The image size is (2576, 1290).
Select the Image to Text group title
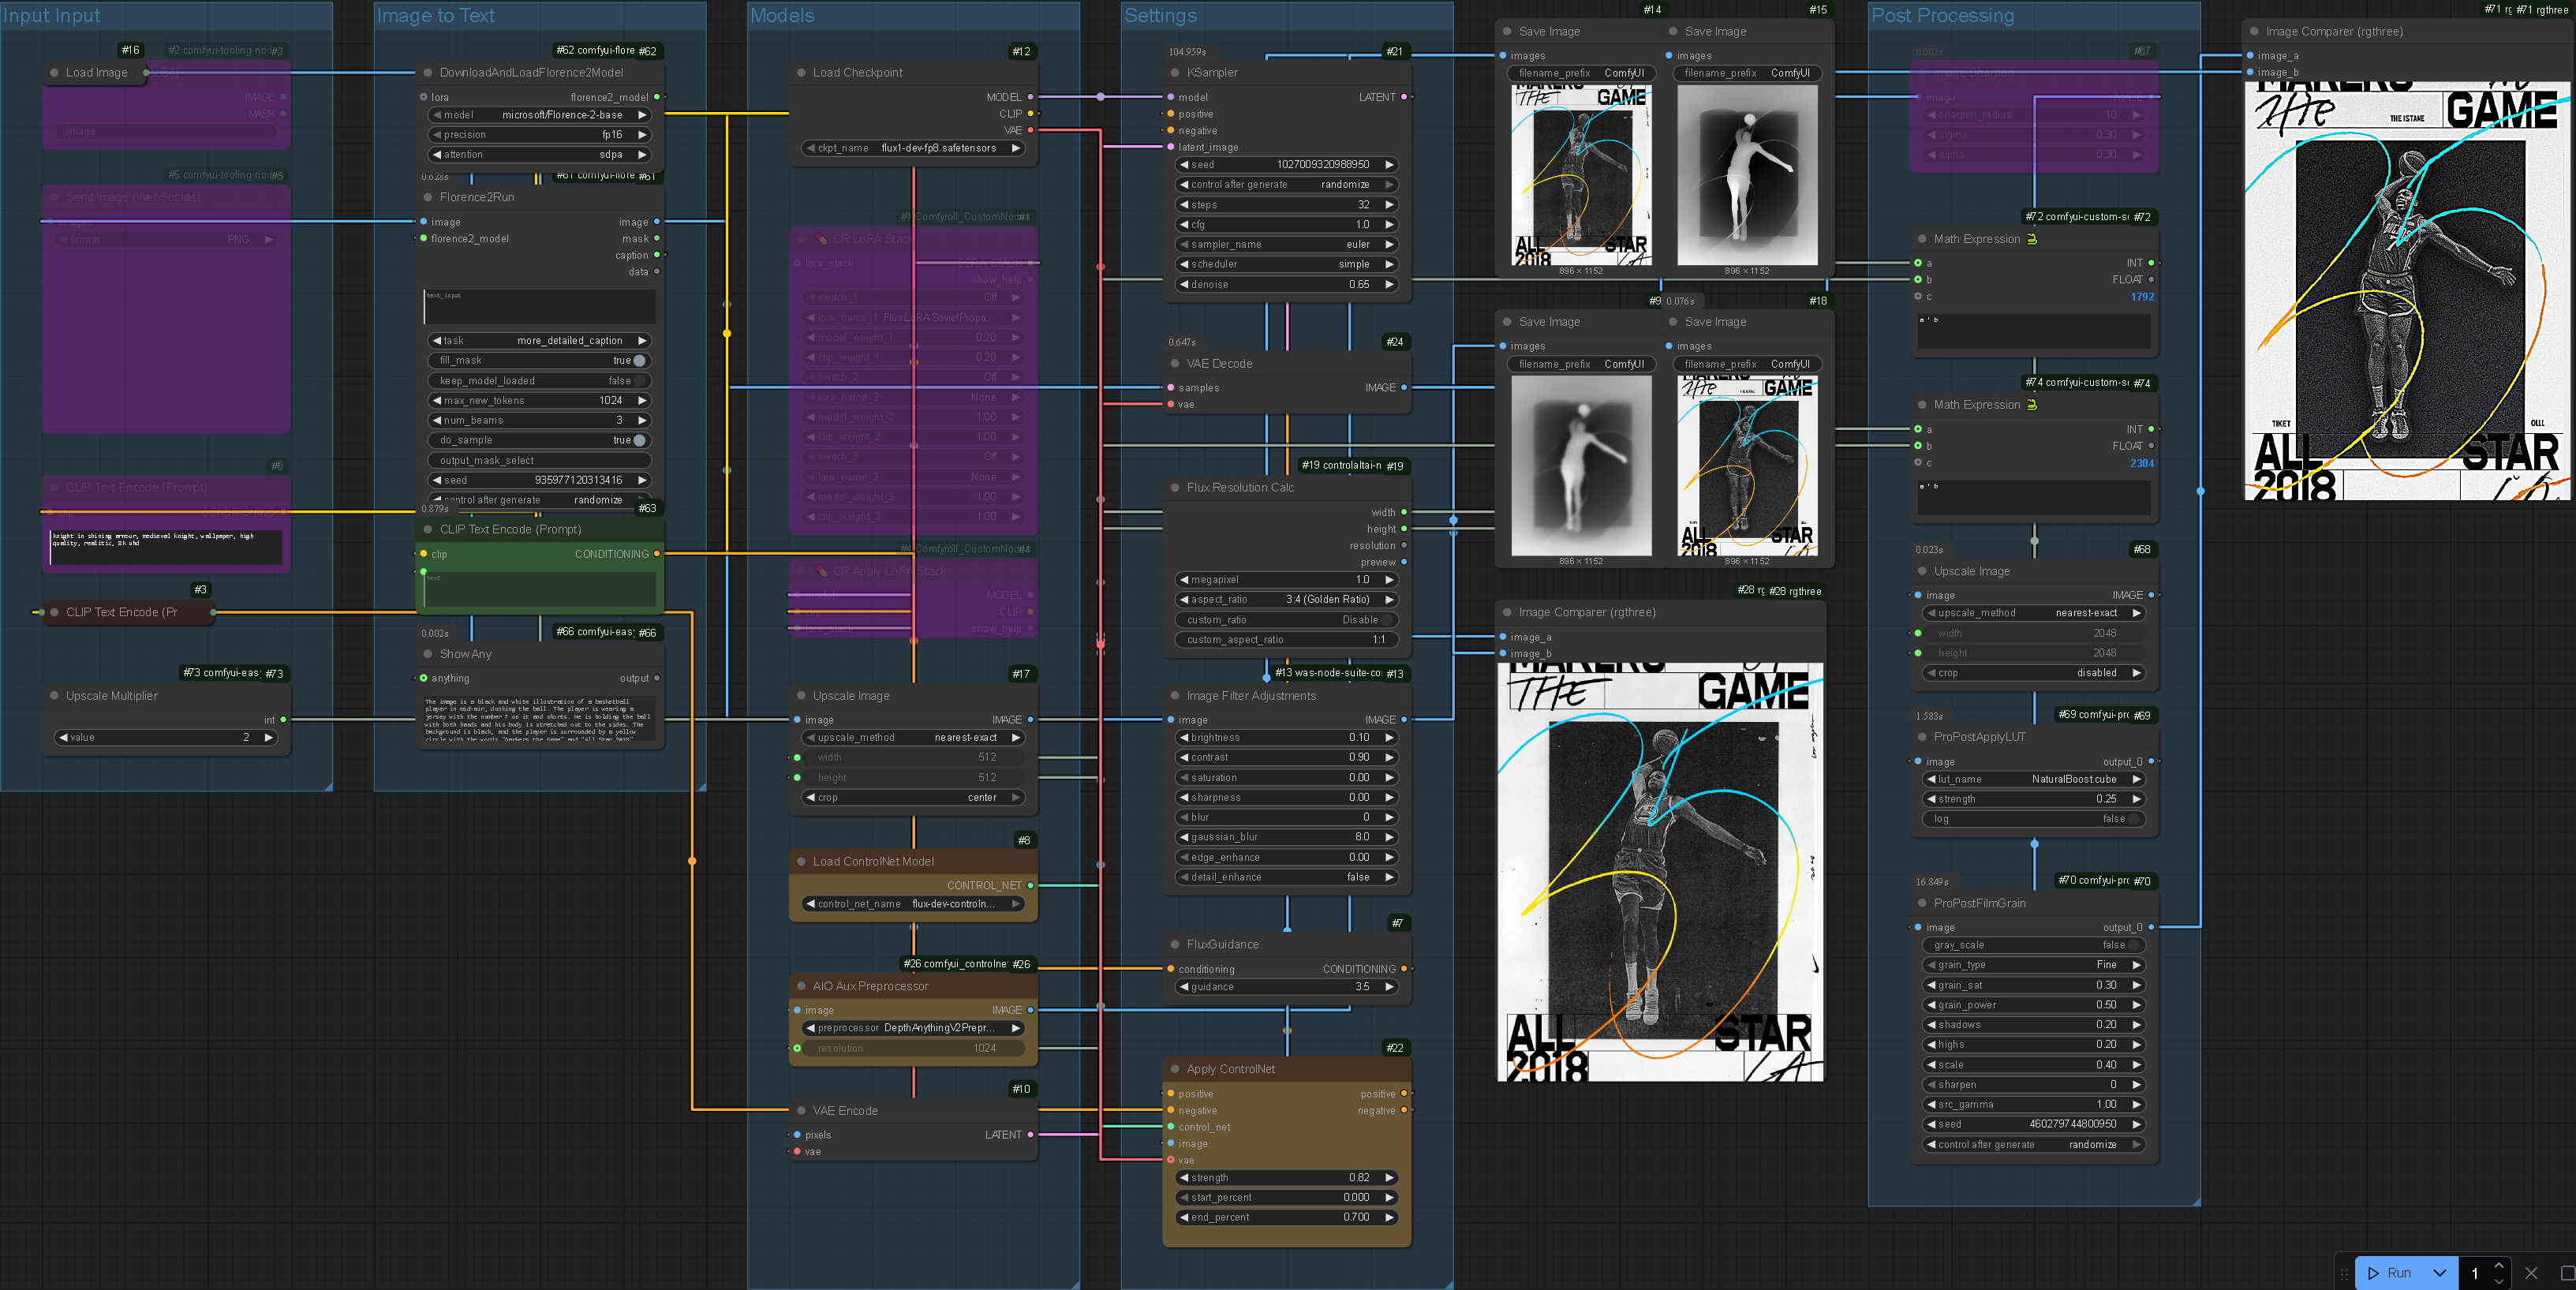[x=435, y=16]
